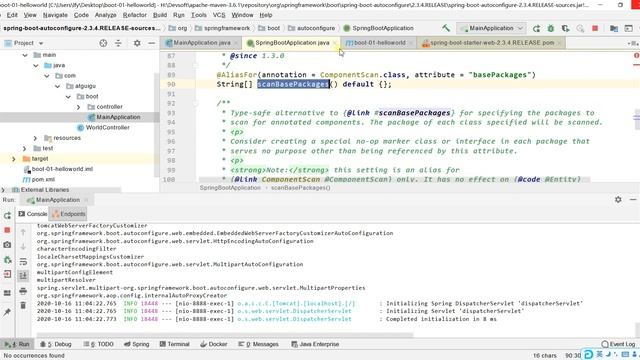The height and width of the screenshot is (360, 640).
Task: Open the Messages tool window
Action: (x=258, y=344)
